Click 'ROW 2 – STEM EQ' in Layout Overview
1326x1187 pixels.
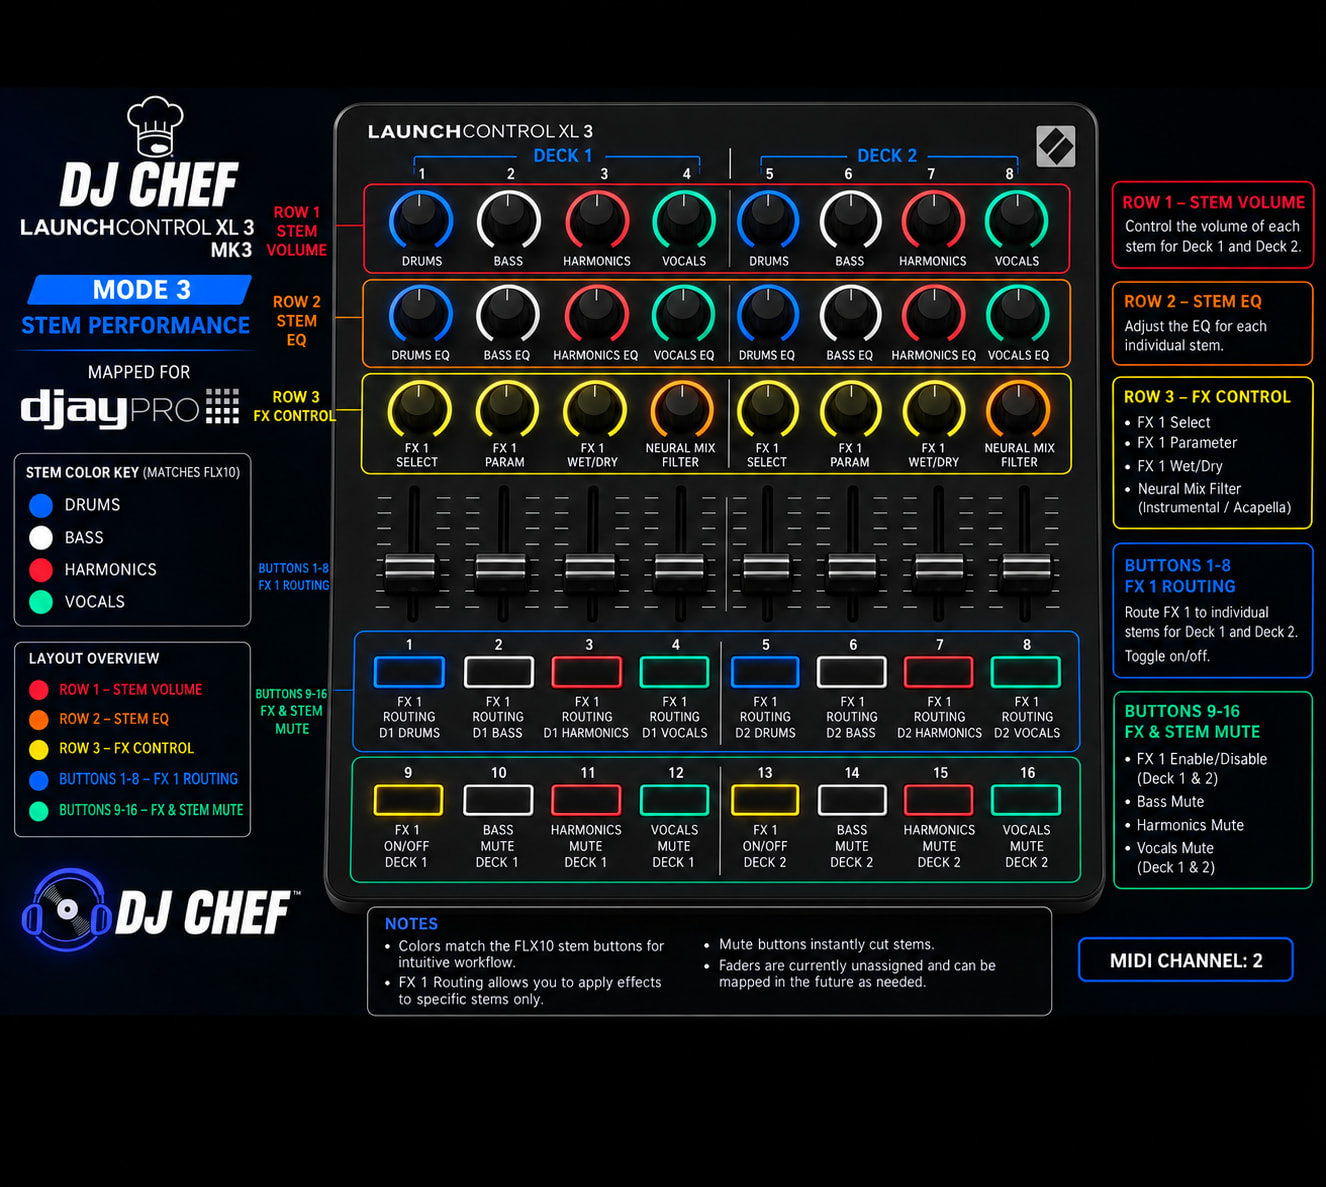(x=114, y=719)
